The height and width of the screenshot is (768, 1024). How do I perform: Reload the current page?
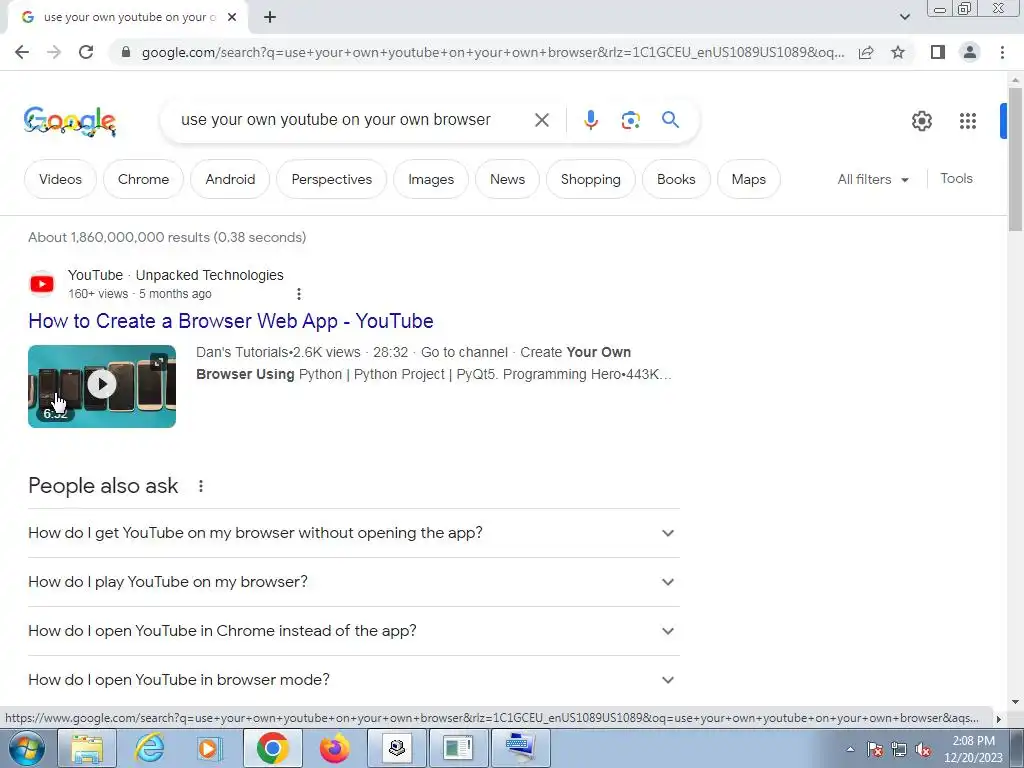tap(86, 52)
